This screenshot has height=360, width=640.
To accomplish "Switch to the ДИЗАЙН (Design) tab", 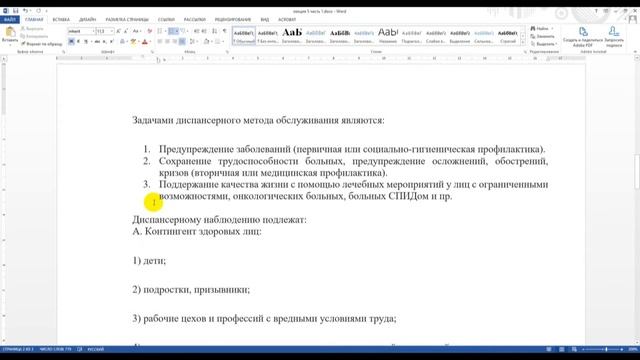I will pos(87,20).
